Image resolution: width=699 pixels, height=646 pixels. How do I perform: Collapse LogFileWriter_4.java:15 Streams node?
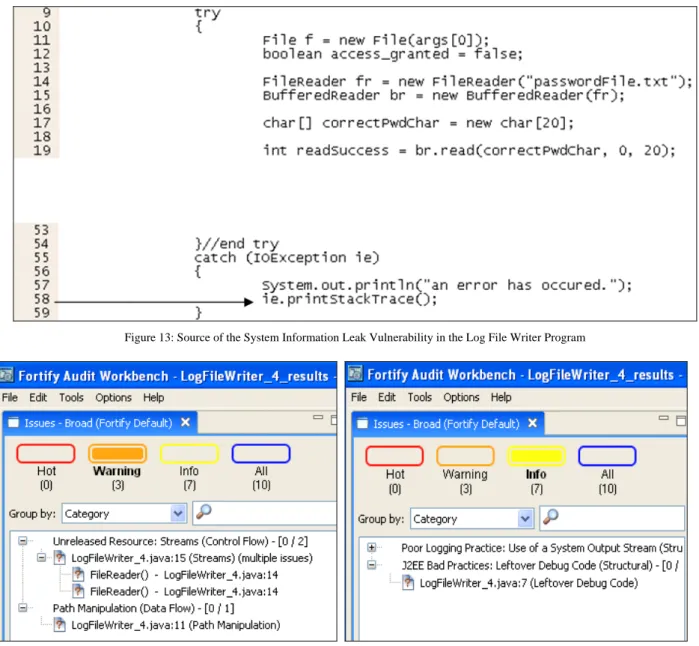click(x=41, y=558)
